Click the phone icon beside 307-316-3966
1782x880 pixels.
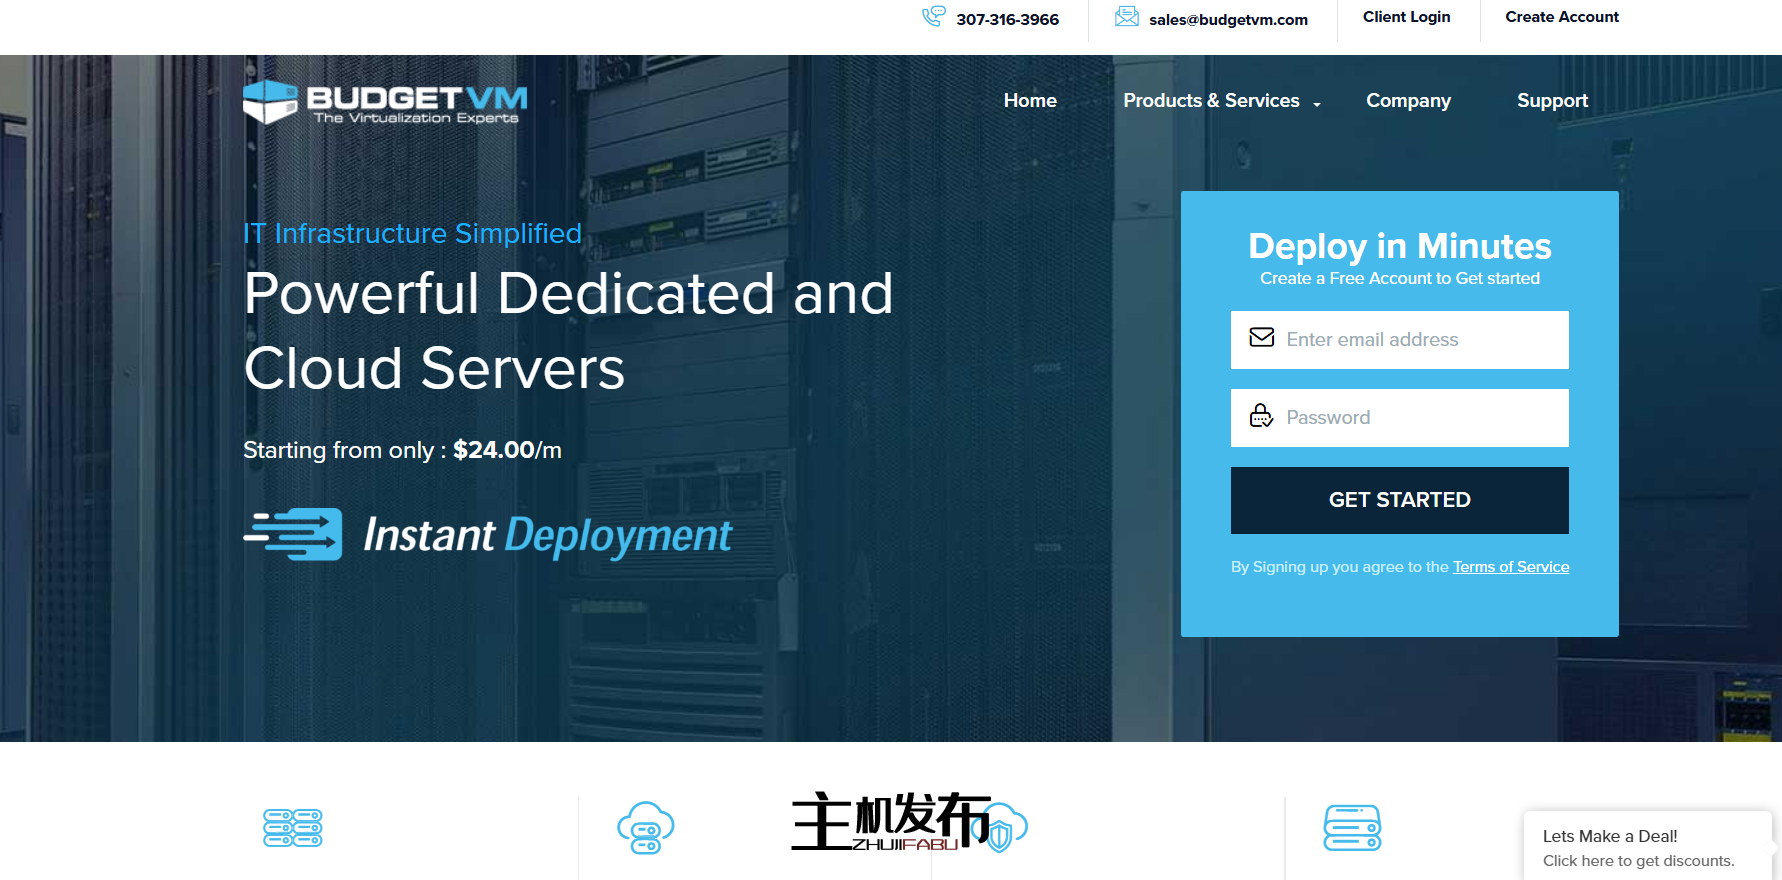[933, 17]
